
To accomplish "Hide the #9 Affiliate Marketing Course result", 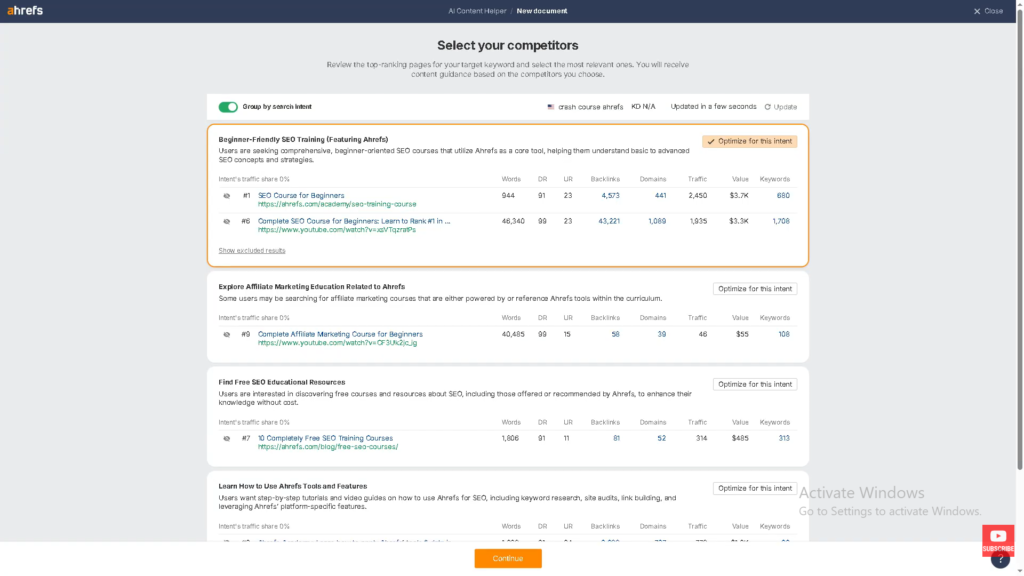I will pyautogui.click(x=227, y=335).
